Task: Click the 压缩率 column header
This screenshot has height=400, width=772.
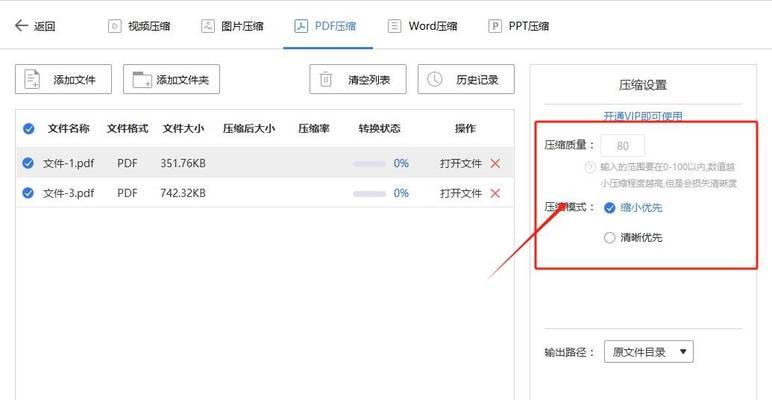Action: click(314, 129)
